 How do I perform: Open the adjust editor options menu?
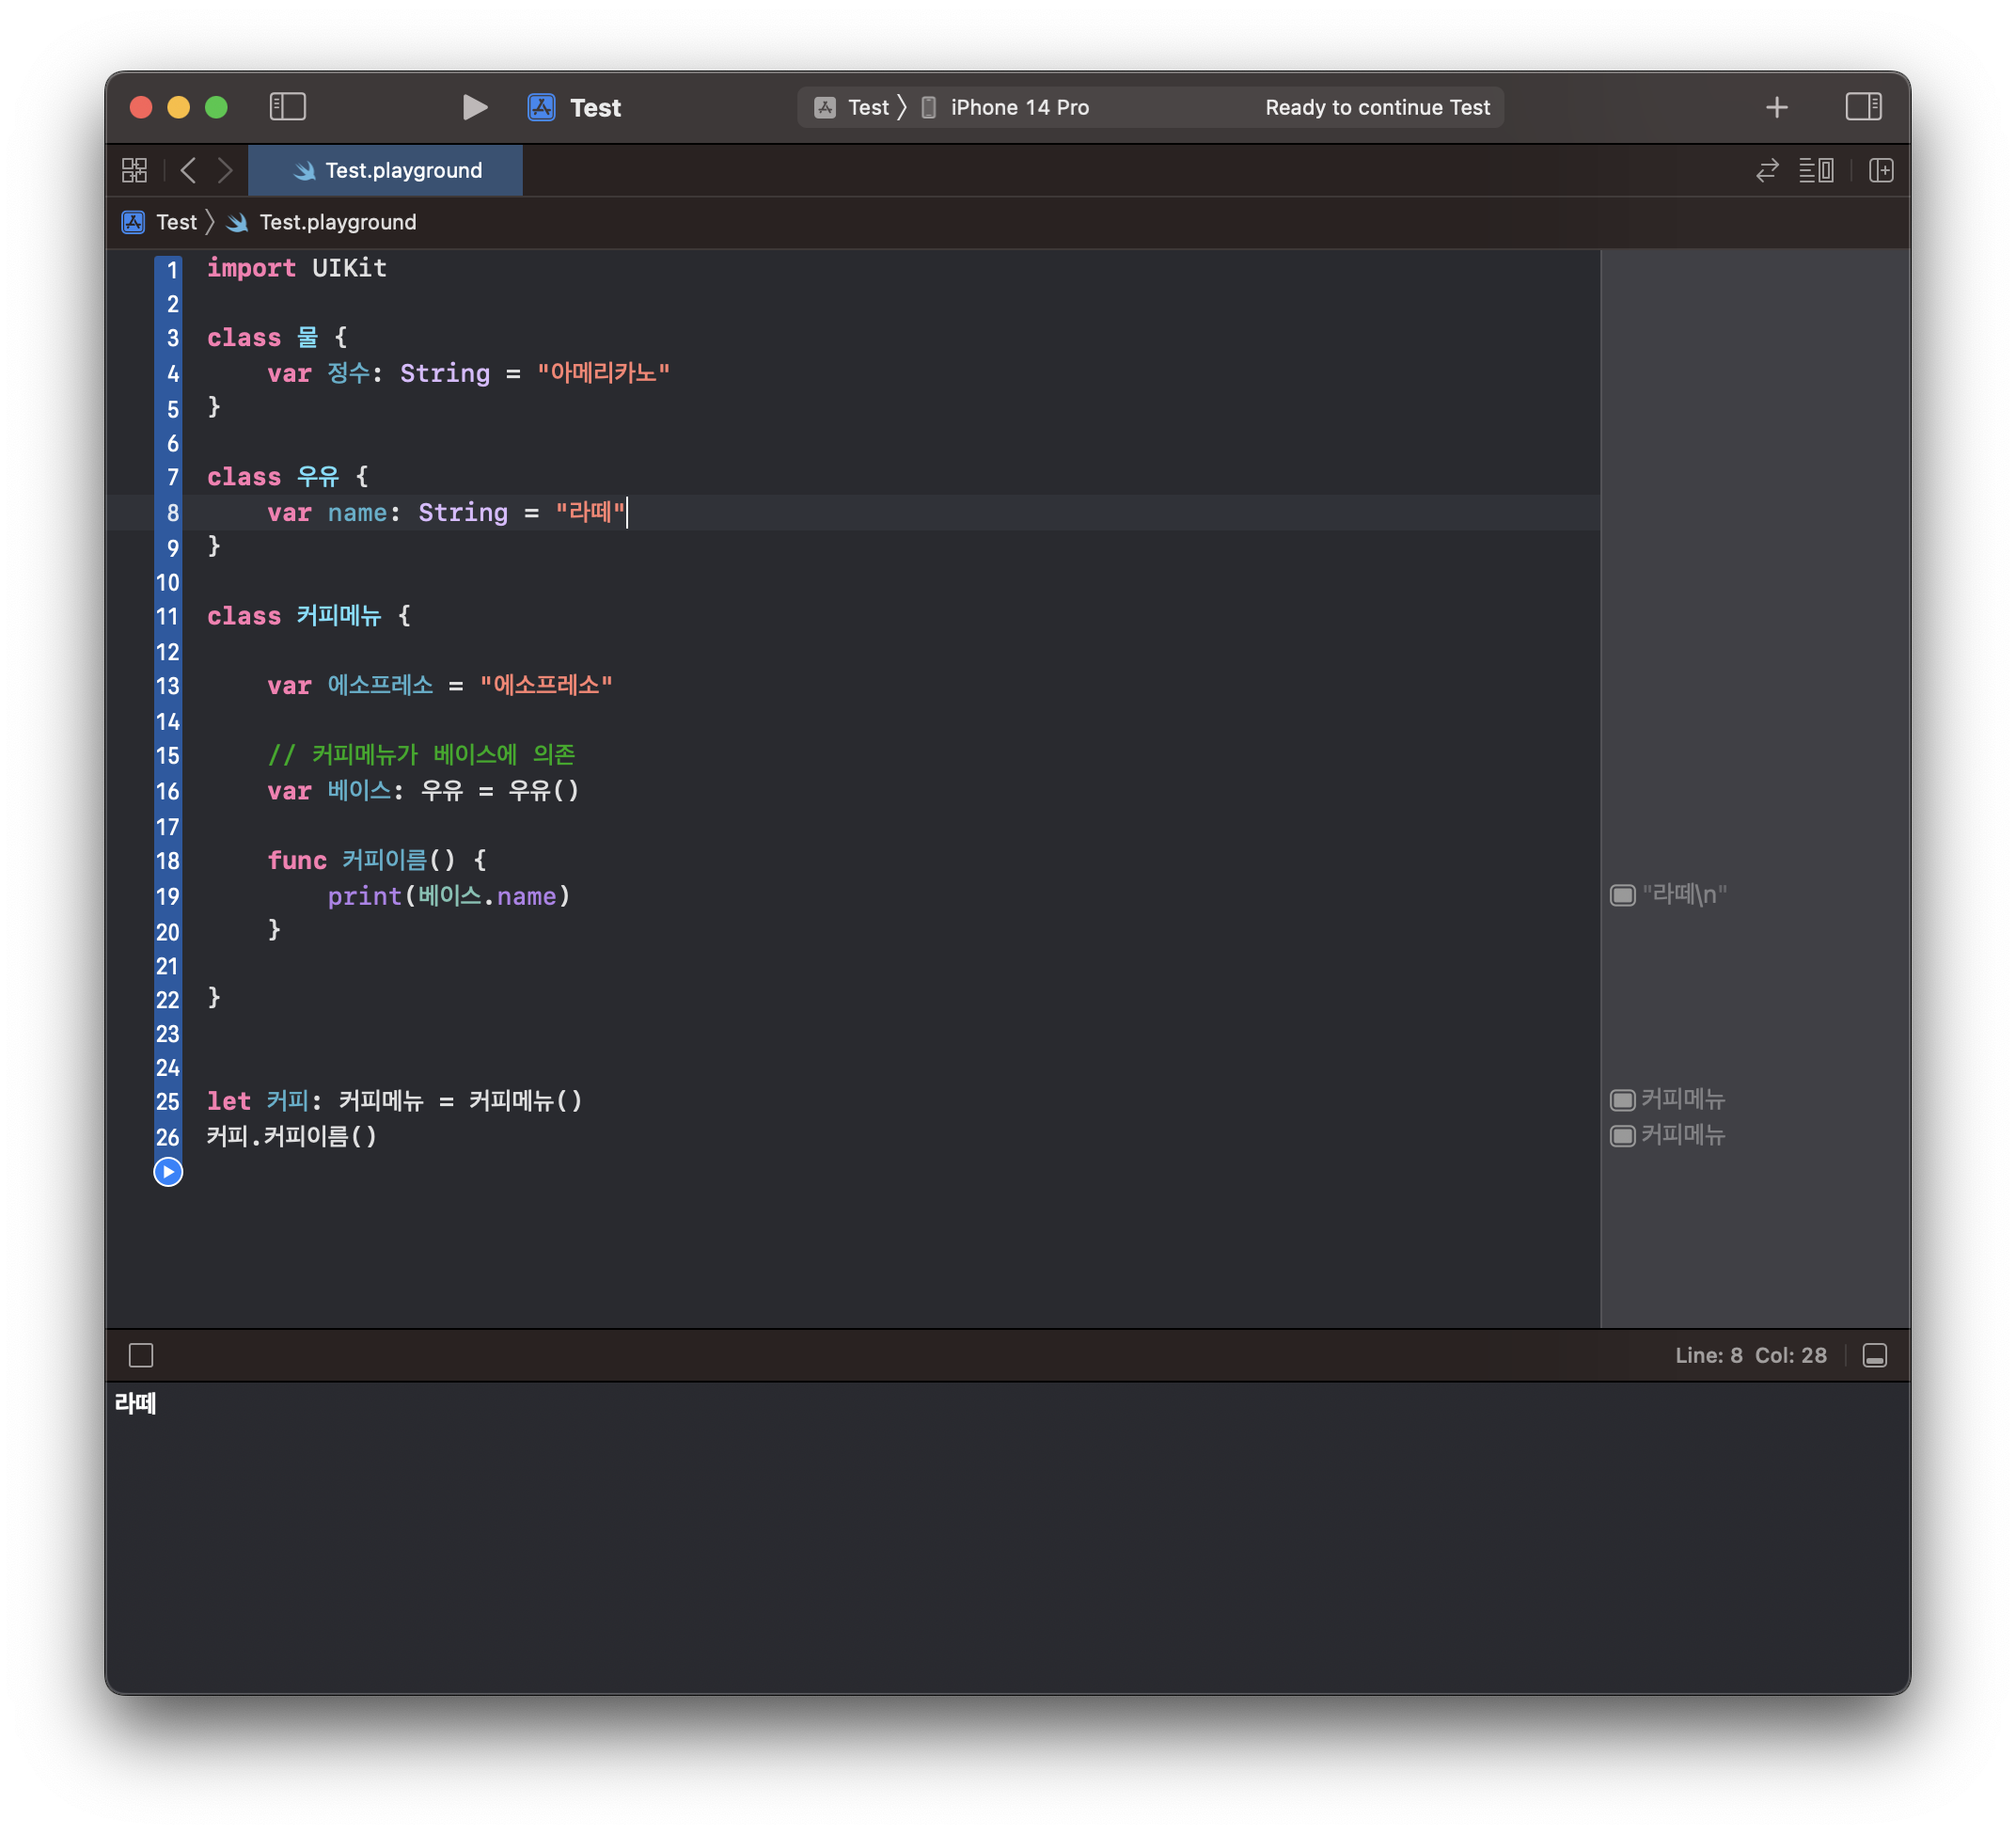coord(1815,171)
